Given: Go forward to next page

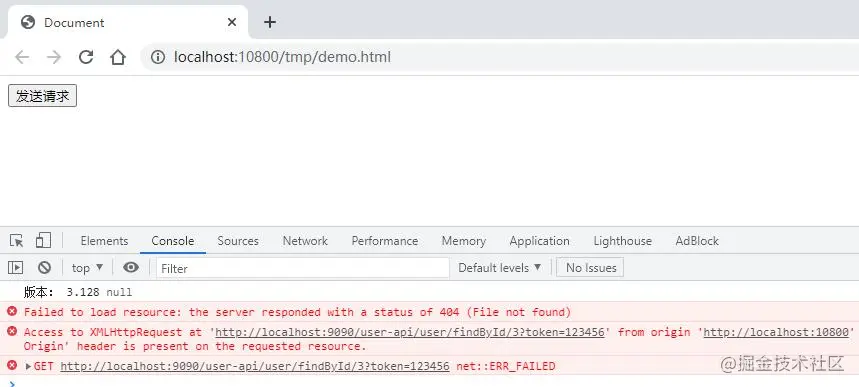Looking at the screenshot, I should (x=54, y=57).
